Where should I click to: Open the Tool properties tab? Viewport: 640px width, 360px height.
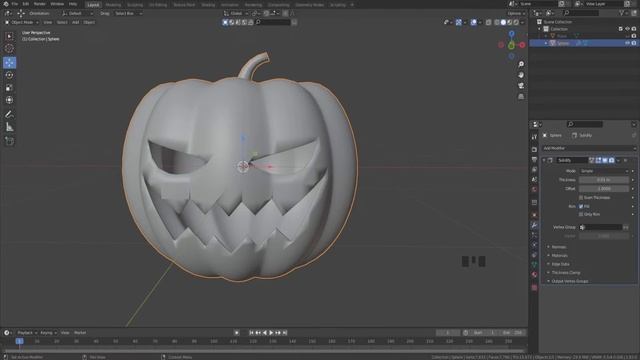pos(534,138)
